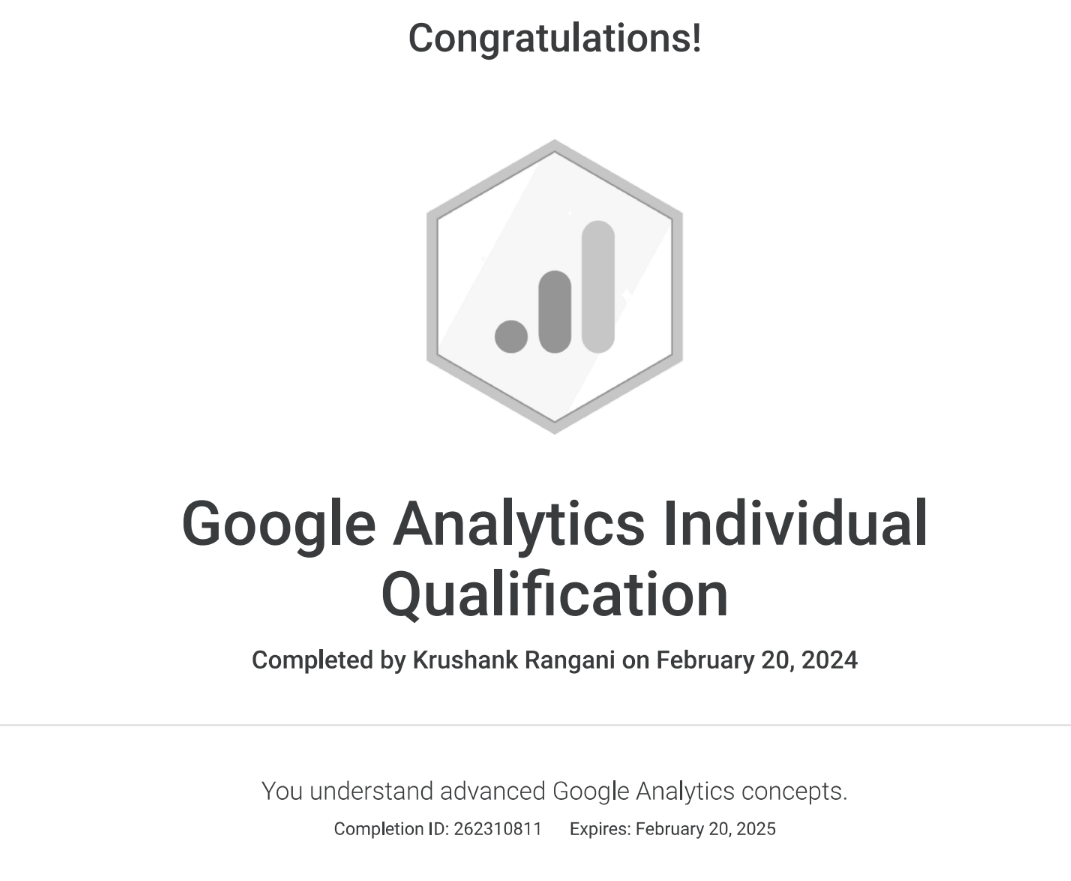The width and height of the screenshot is (1071, 881).
Task: Click the gray hexagon border of the badge
Action: tap(432, 286)
